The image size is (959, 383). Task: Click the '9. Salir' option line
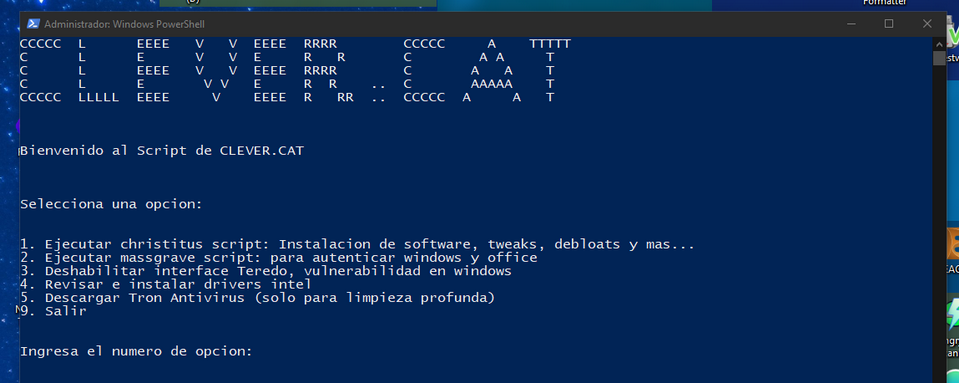coord(53,311)
